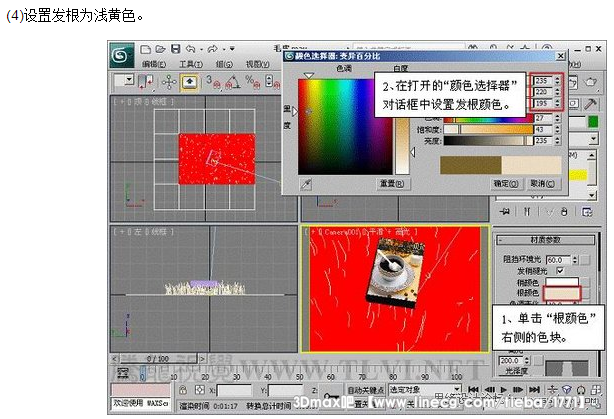Click the Go to Start playback button
This screenshot has height=419, width=614.
tap(473, 390)
